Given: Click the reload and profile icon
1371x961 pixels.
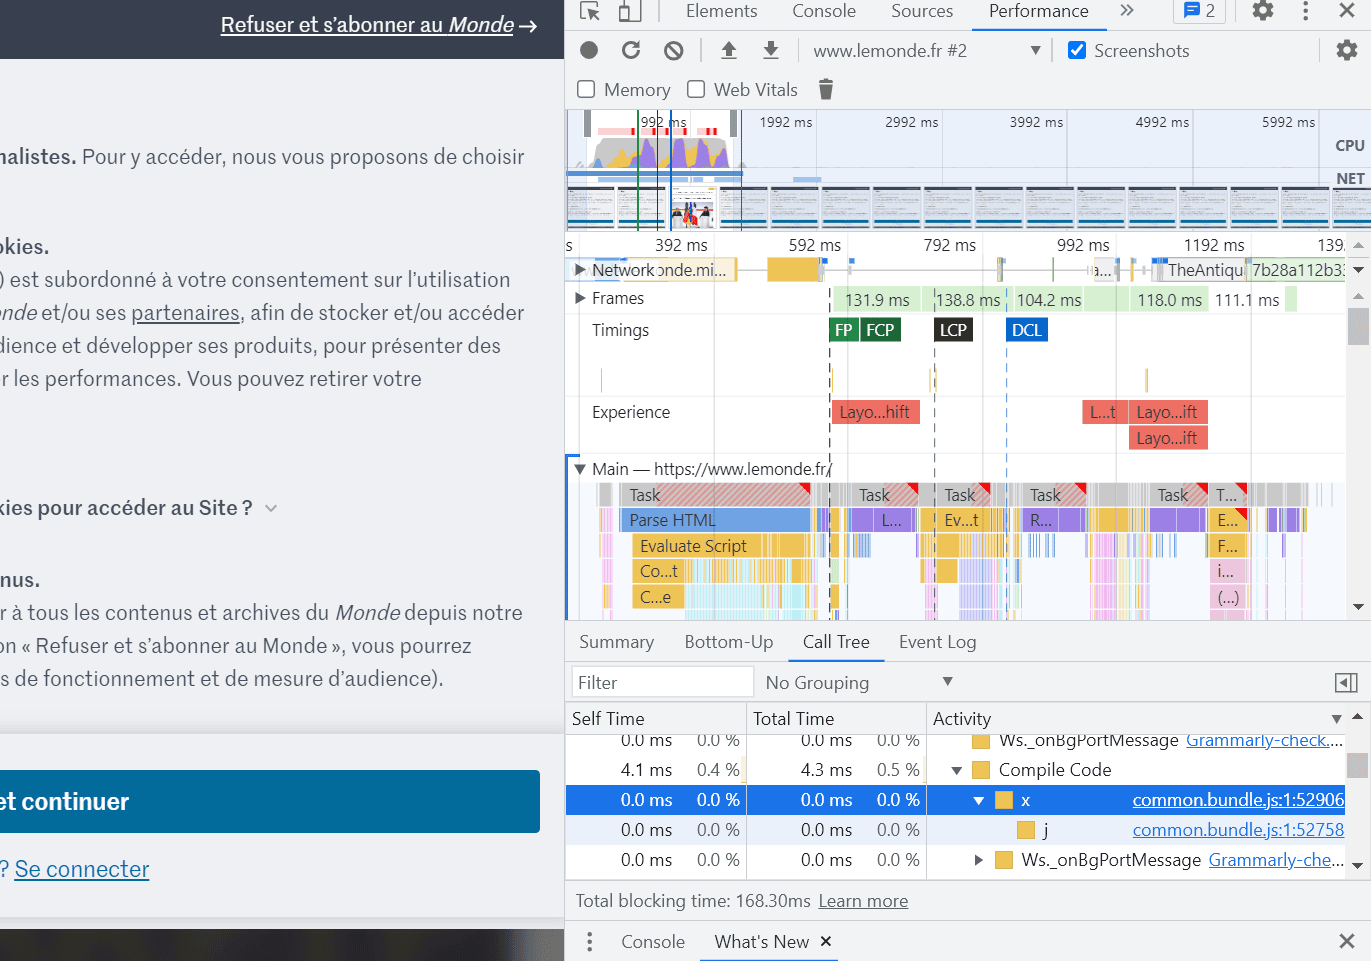Looking at the screenshot, I should click(631, 50).
